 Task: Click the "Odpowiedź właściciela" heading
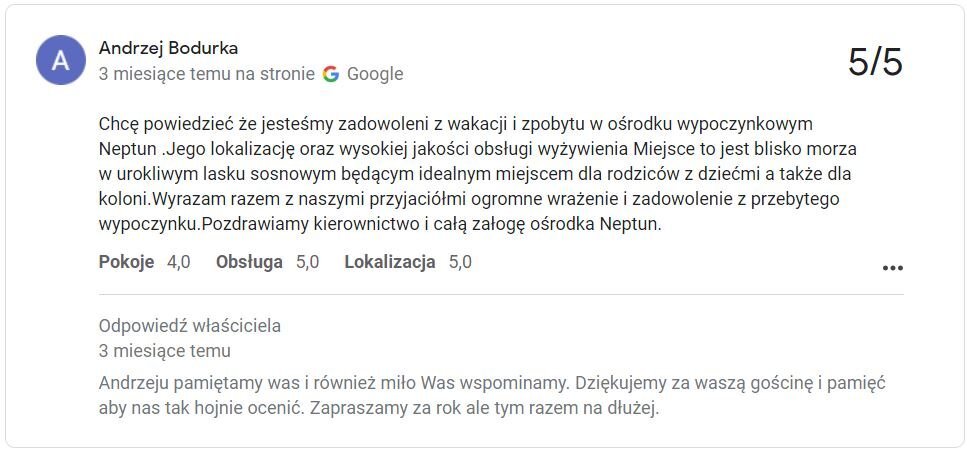click(190, 326)
